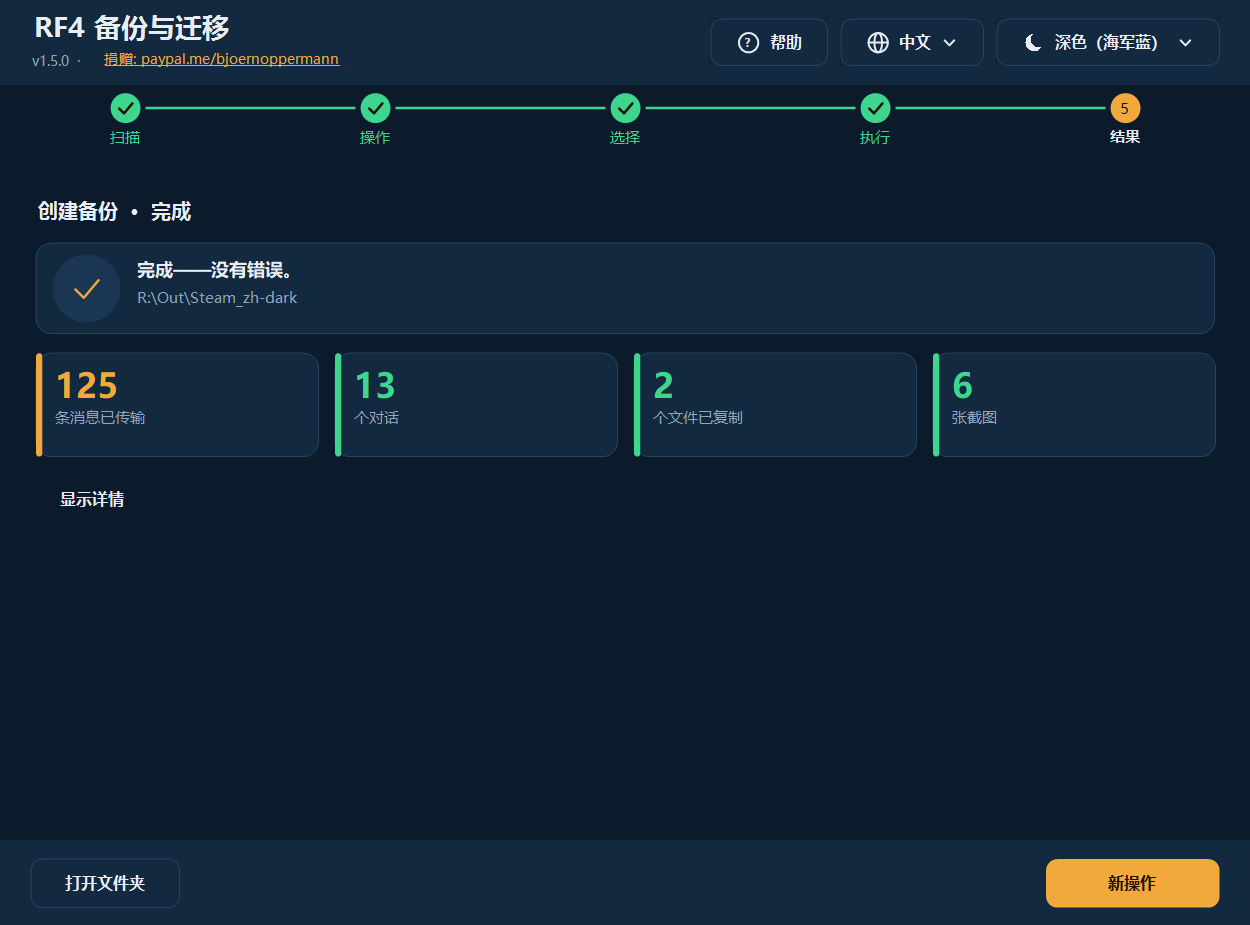Image resolution: width=1250 pixels, height=925 pixels.
Task: Go to the 操作 step label
Action: click(375, 137)
